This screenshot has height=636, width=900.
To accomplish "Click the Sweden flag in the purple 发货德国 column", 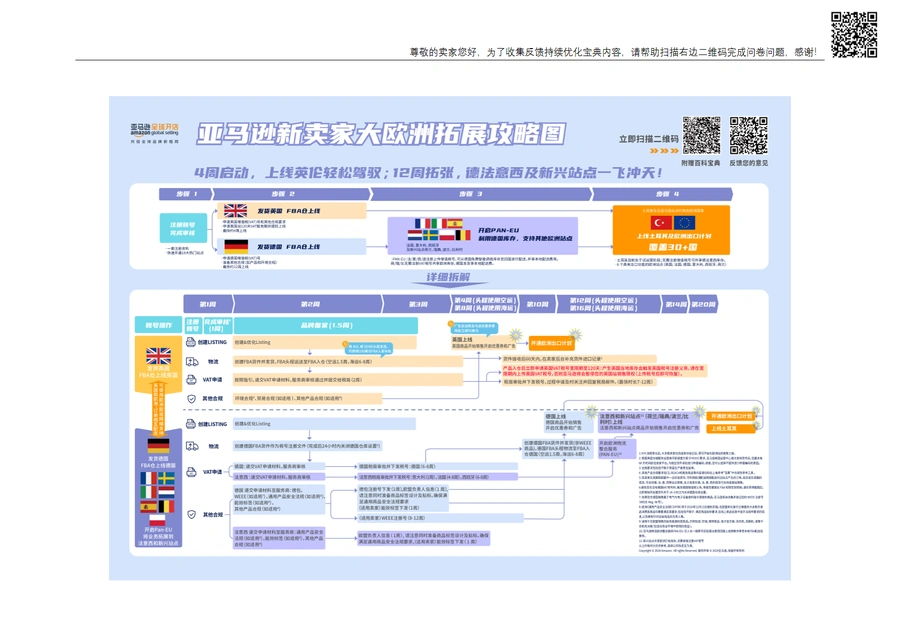I will [x=166, y=478].
